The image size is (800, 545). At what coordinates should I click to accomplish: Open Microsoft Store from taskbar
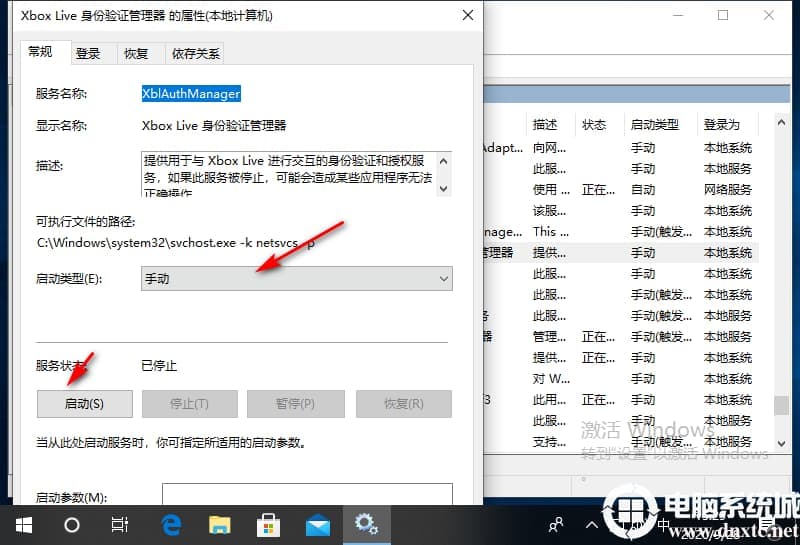click(x=268, y=525)
